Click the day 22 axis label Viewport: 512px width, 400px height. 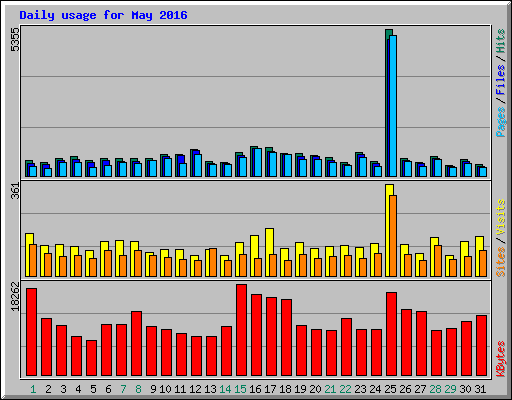[x=345, y=389]
